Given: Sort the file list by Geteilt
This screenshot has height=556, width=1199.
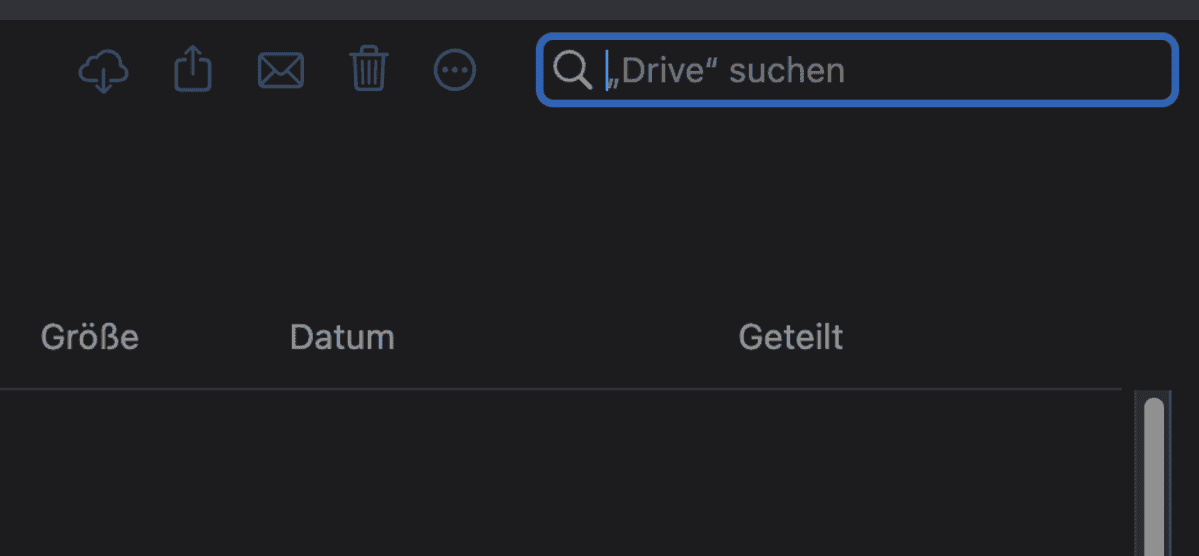Looking at the screenshot, I should click(x=791, y=338).
